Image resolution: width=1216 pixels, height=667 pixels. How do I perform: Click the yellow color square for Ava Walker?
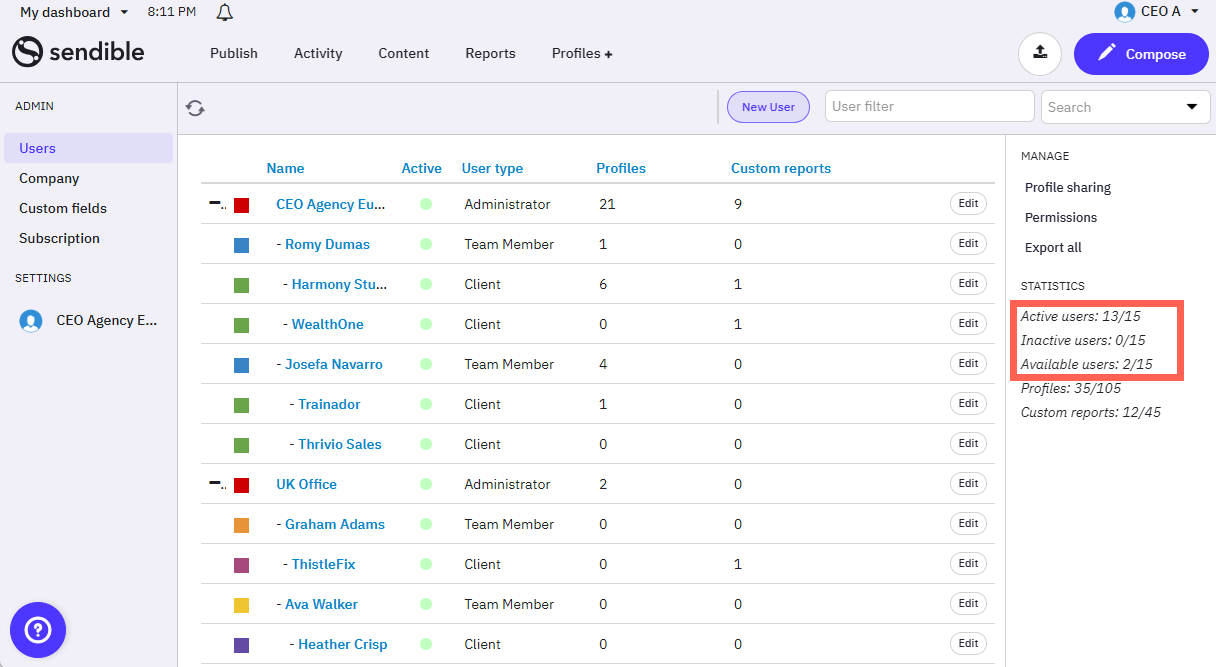pos(241,605)
